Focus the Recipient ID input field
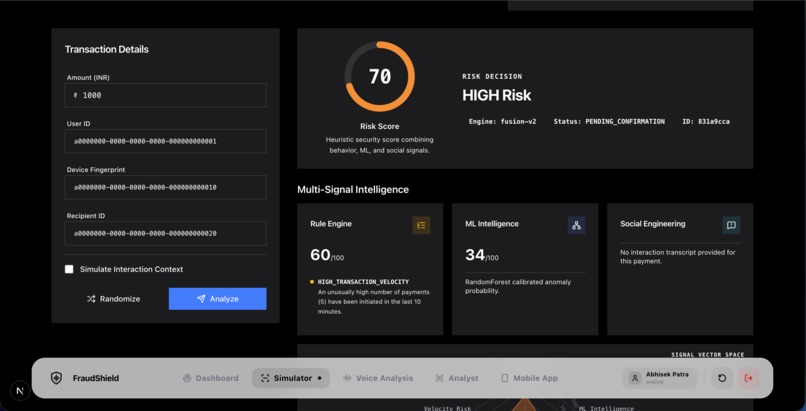 pyautogui.click(x=166, y=234)
